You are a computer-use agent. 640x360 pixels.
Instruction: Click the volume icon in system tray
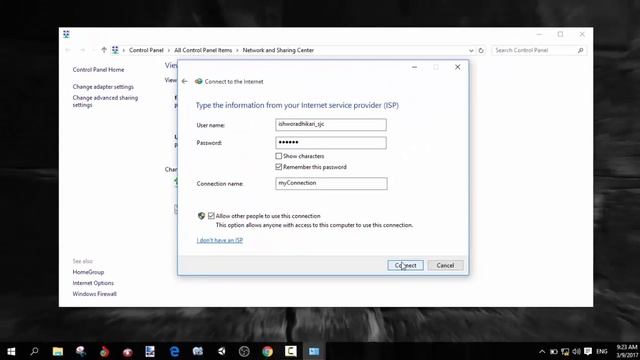click(576, 351)
